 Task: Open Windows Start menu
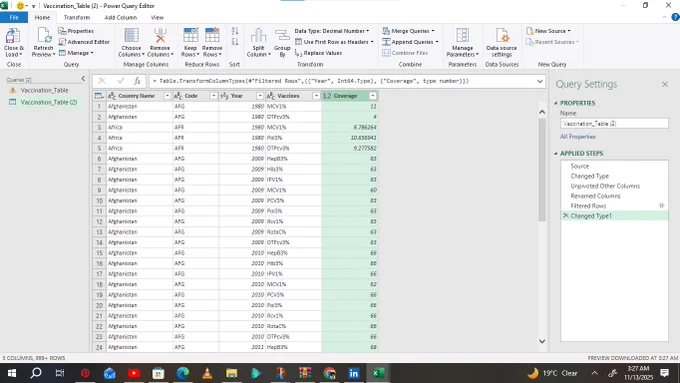(12, 373)
